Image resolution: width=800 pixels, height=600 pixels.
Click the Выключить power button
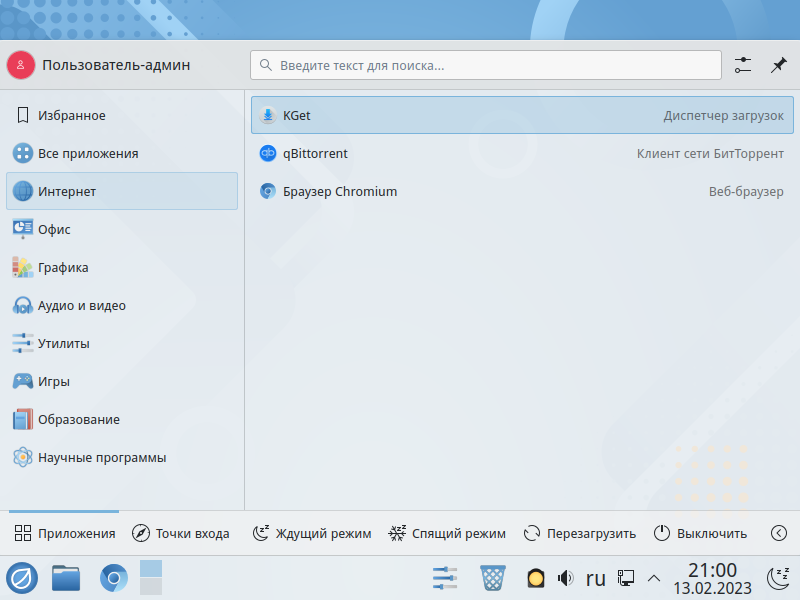(700, 533)
